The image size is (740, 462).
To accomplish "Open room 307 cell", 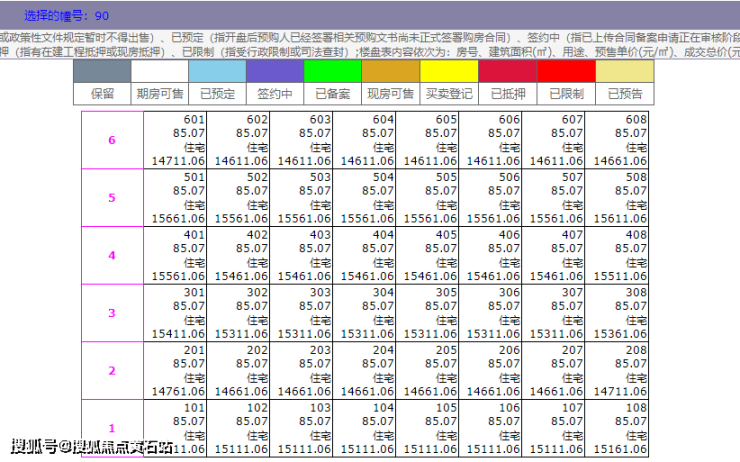I will point(553,313).
